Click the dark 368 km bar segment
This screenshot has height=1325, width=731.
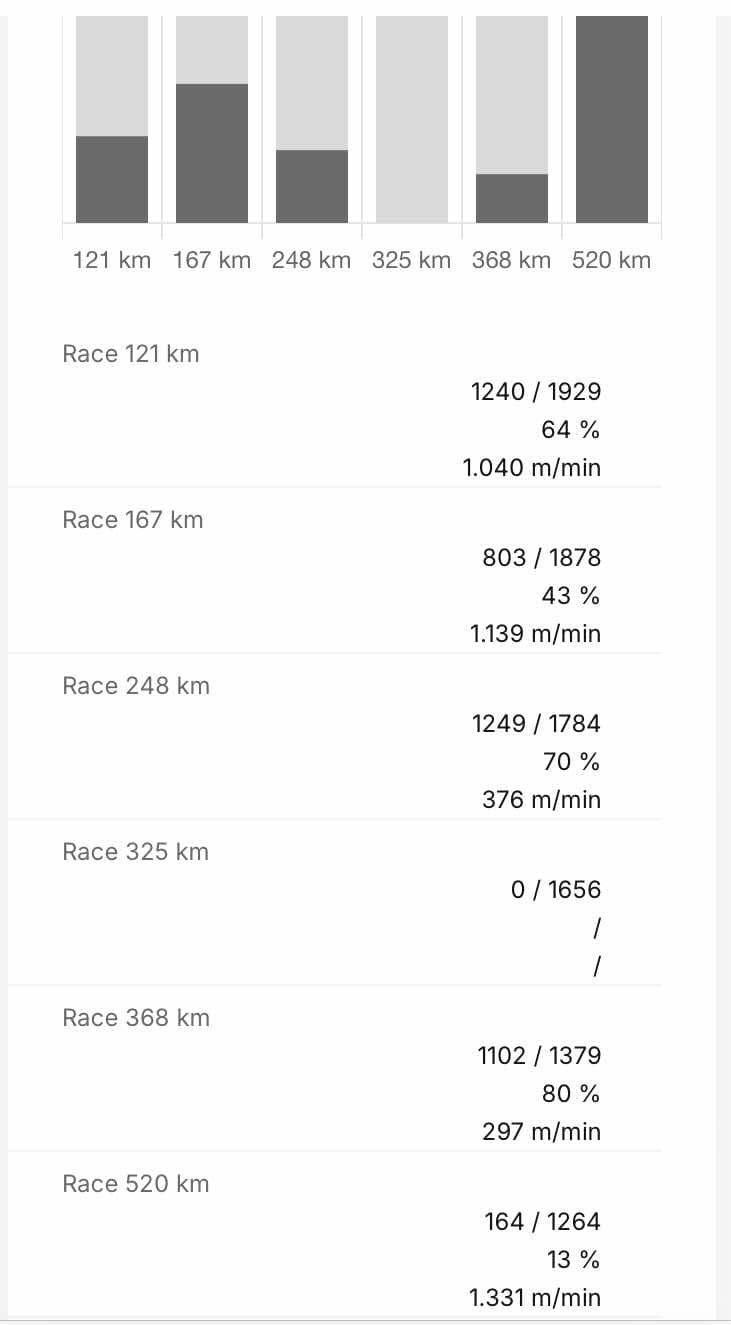[x=512, y=198]
